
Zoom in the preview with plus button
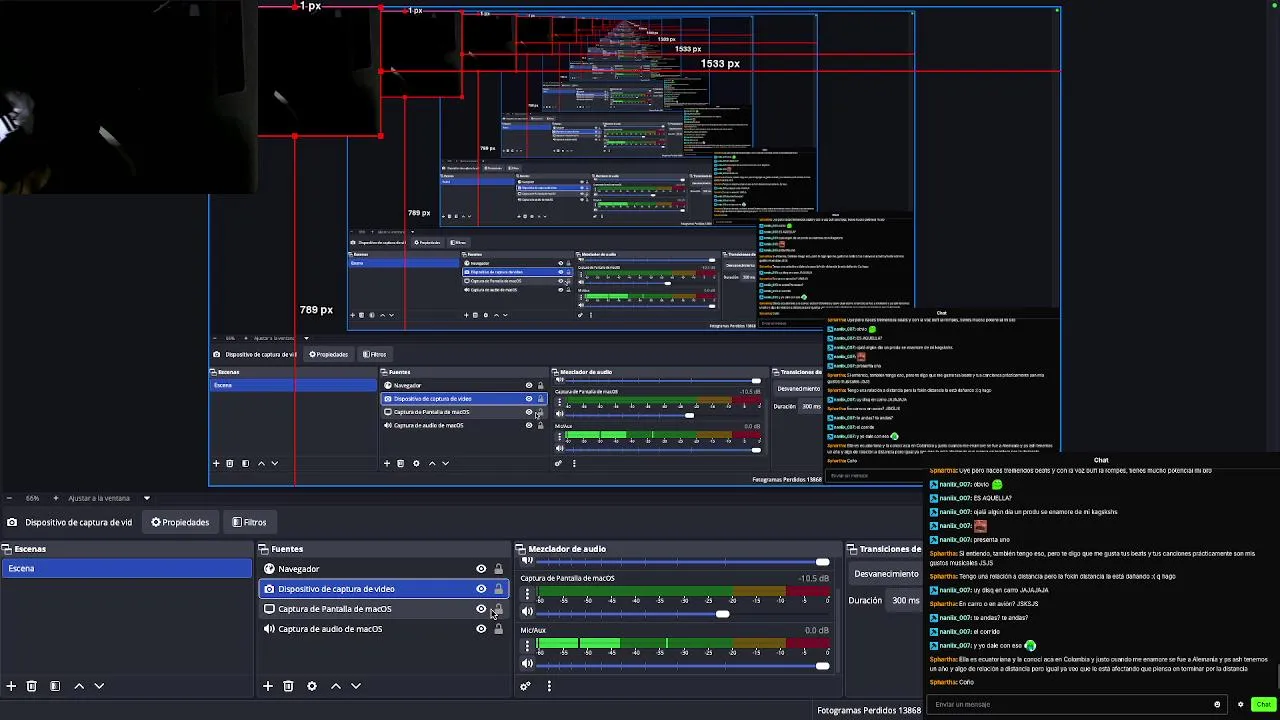(x=57, y=498)
